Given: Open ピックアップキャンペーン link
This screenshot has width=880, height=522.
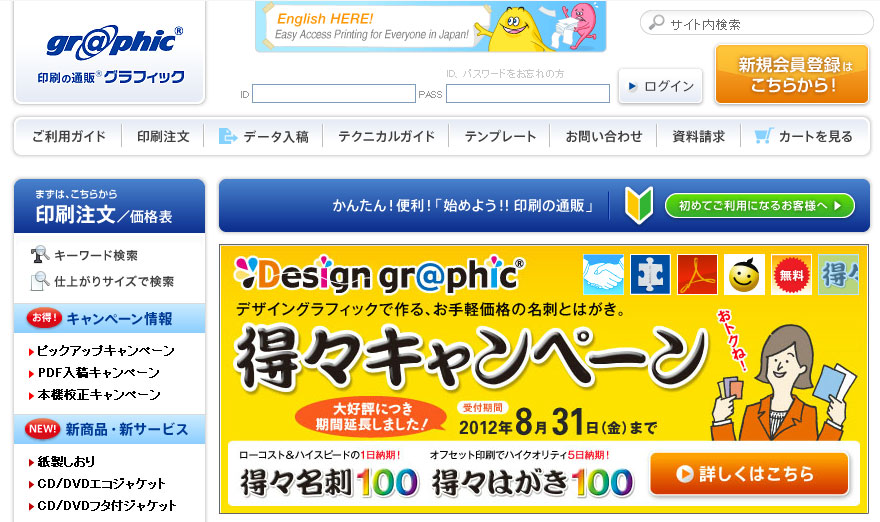Looking at the screenshot, I should [106, 351].
